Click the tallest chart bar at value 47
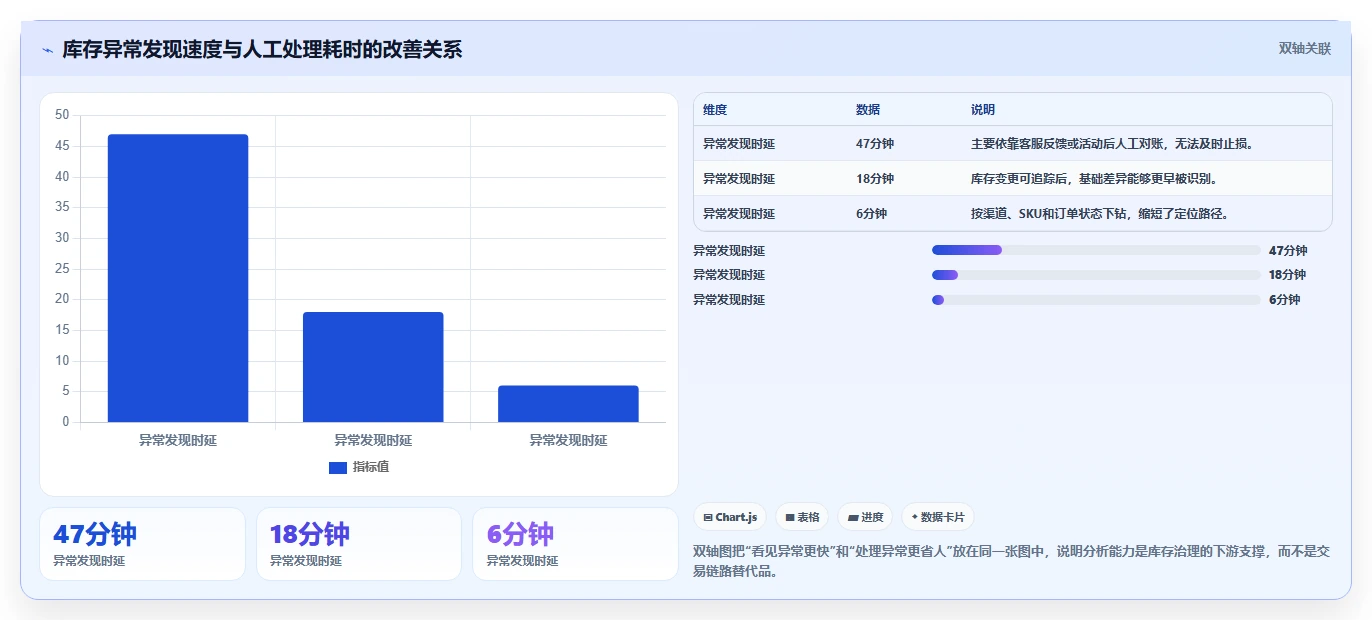This screenshot has width=1372, height=620. [178, 278]
